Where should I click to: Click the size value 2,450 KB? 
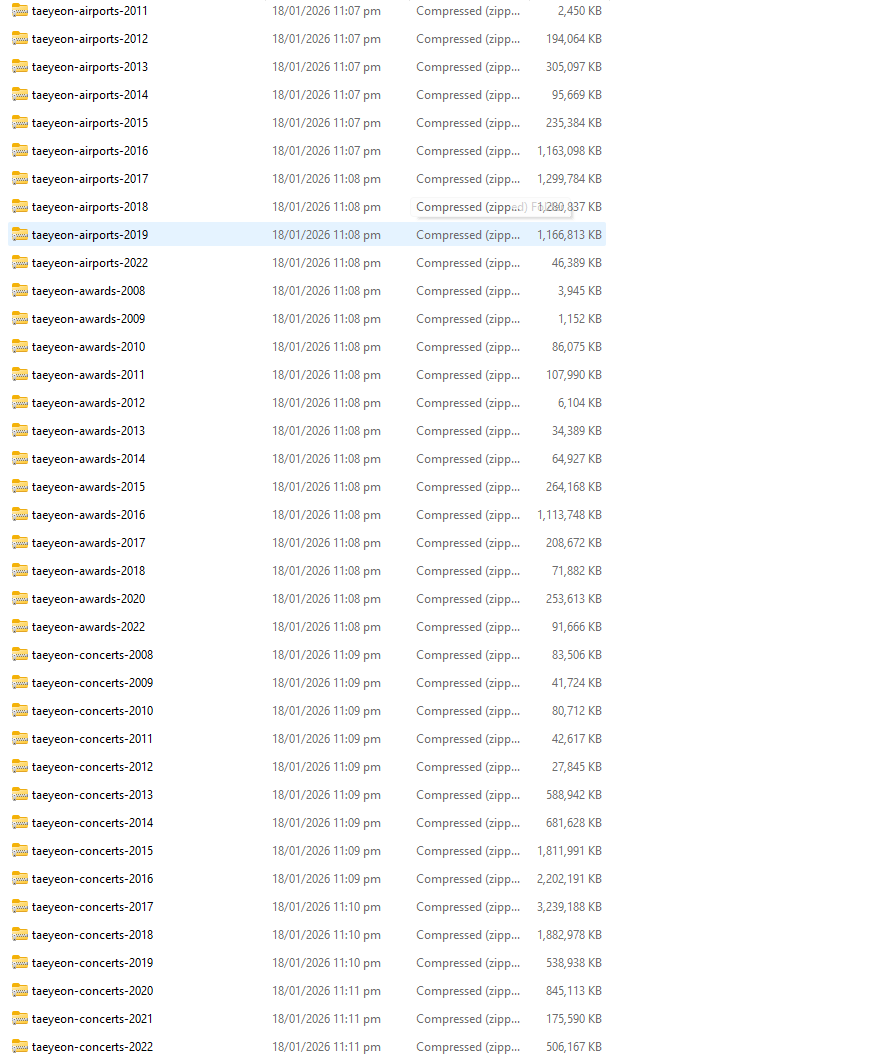tap(579, 11)
